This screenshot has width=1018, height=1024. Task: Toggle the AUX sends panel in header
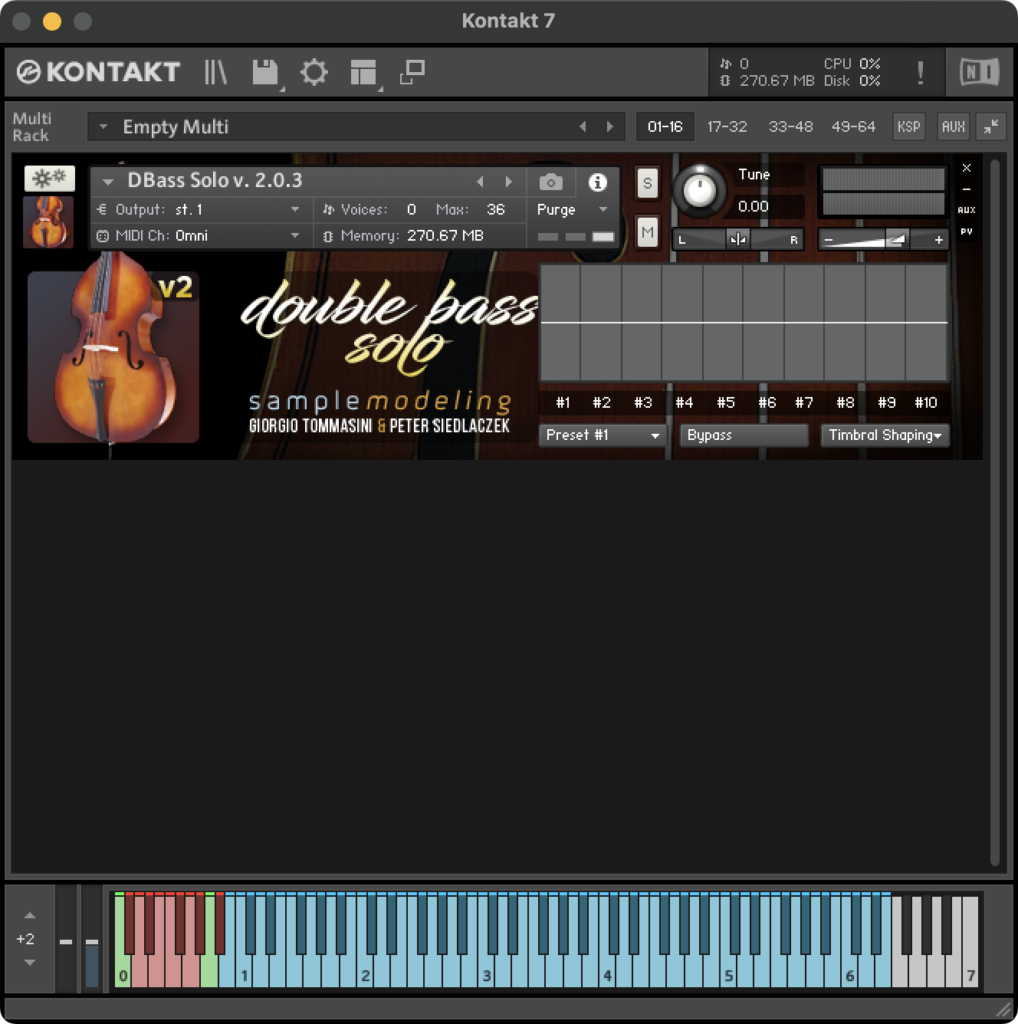coord(953,127)
